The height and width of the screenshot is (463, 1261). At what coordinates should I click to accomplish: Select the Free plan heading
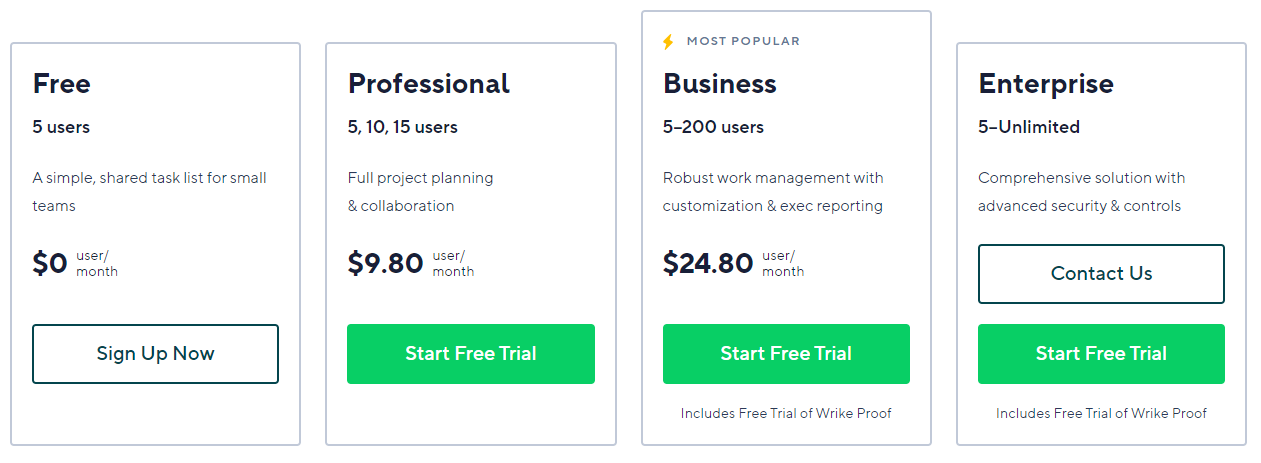62,83
